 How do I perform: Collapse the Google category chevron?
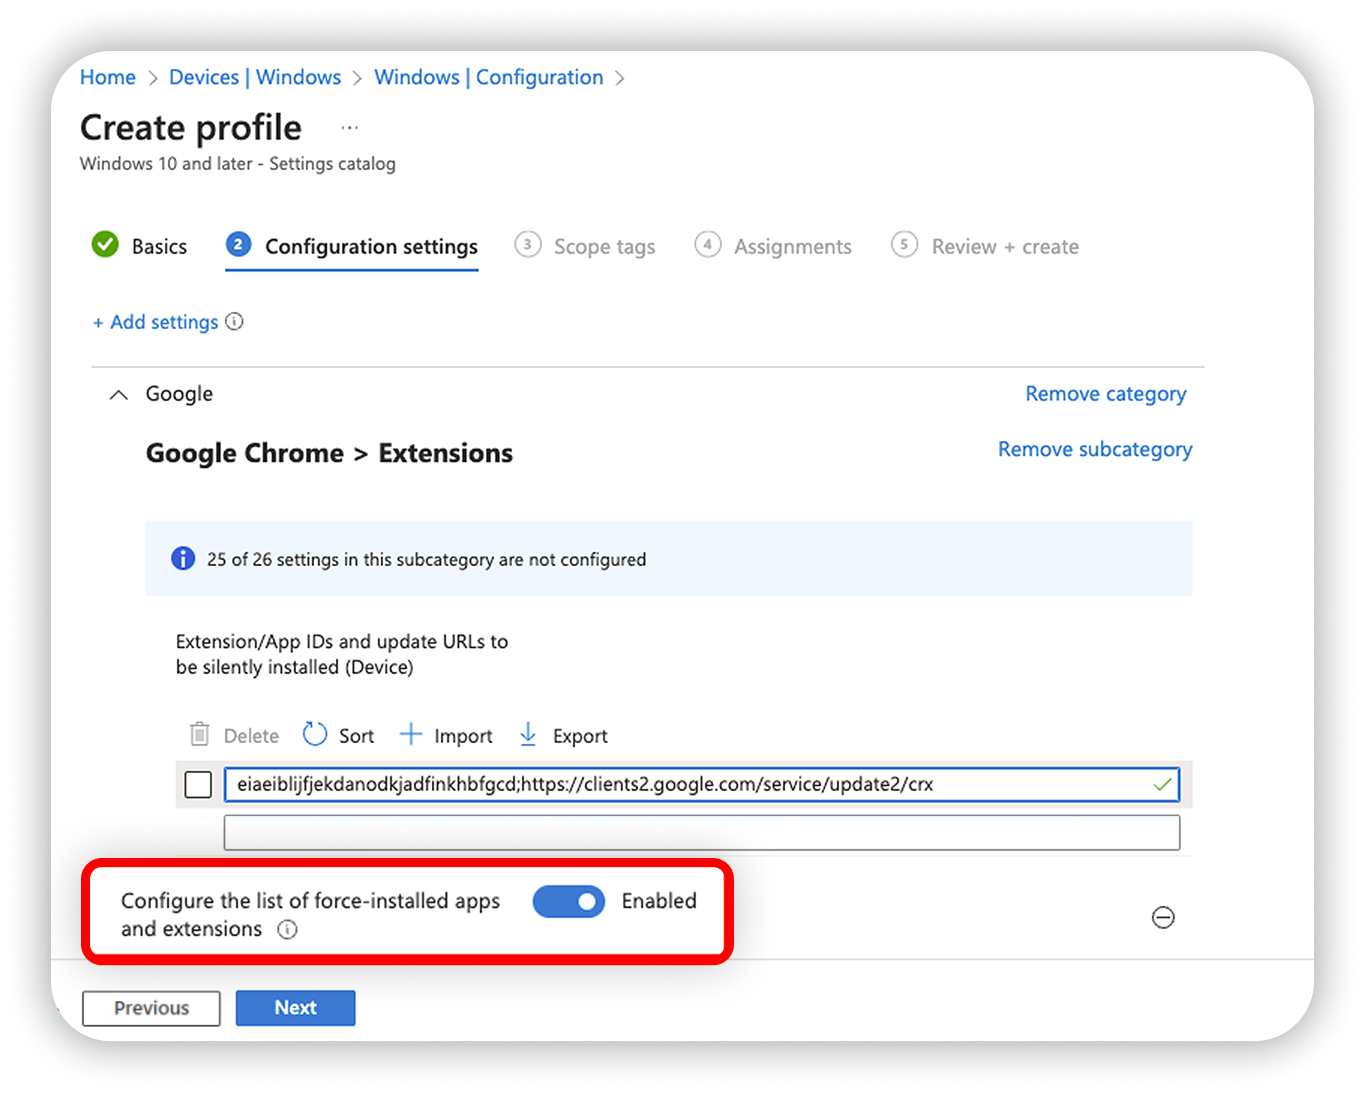119,395
